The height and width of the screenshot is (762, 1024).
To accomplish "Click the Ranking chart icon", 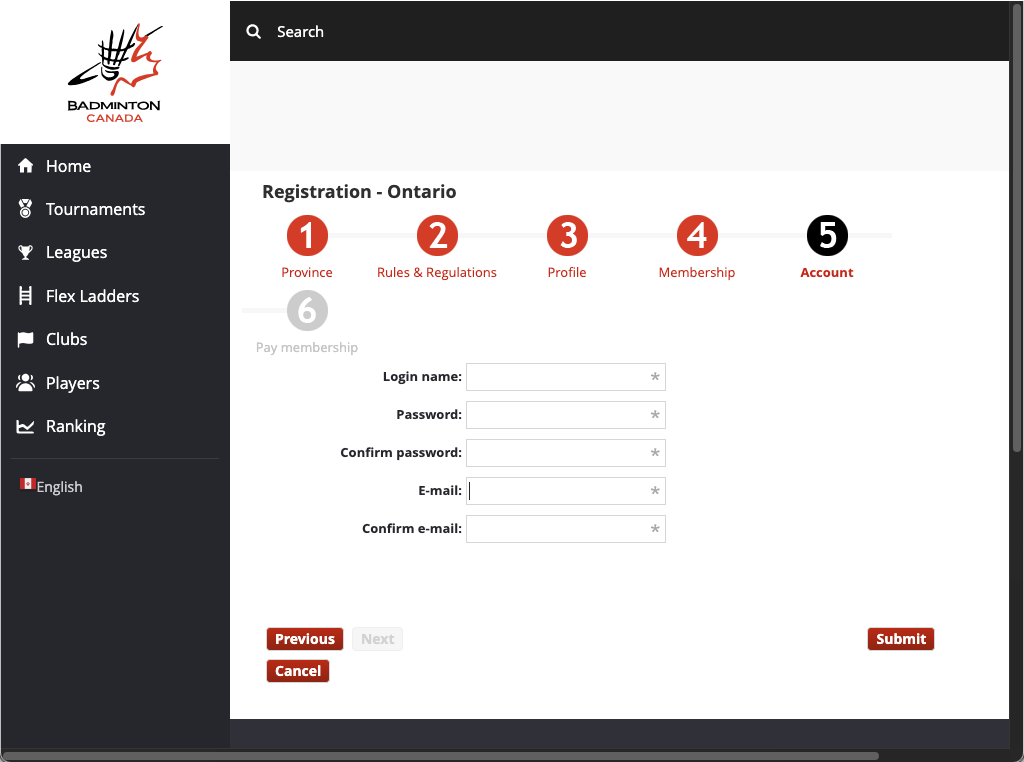I will pyautogui.click(x=25, y=426).
